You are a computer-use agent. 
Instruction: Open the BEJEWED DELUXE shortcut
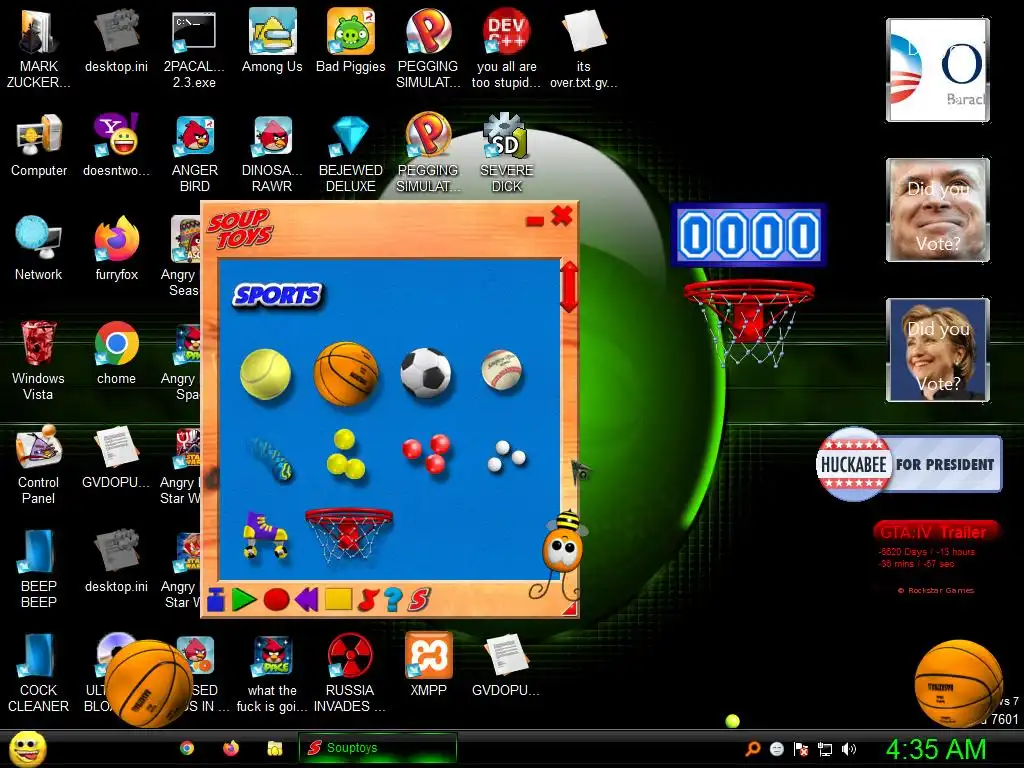351,153
